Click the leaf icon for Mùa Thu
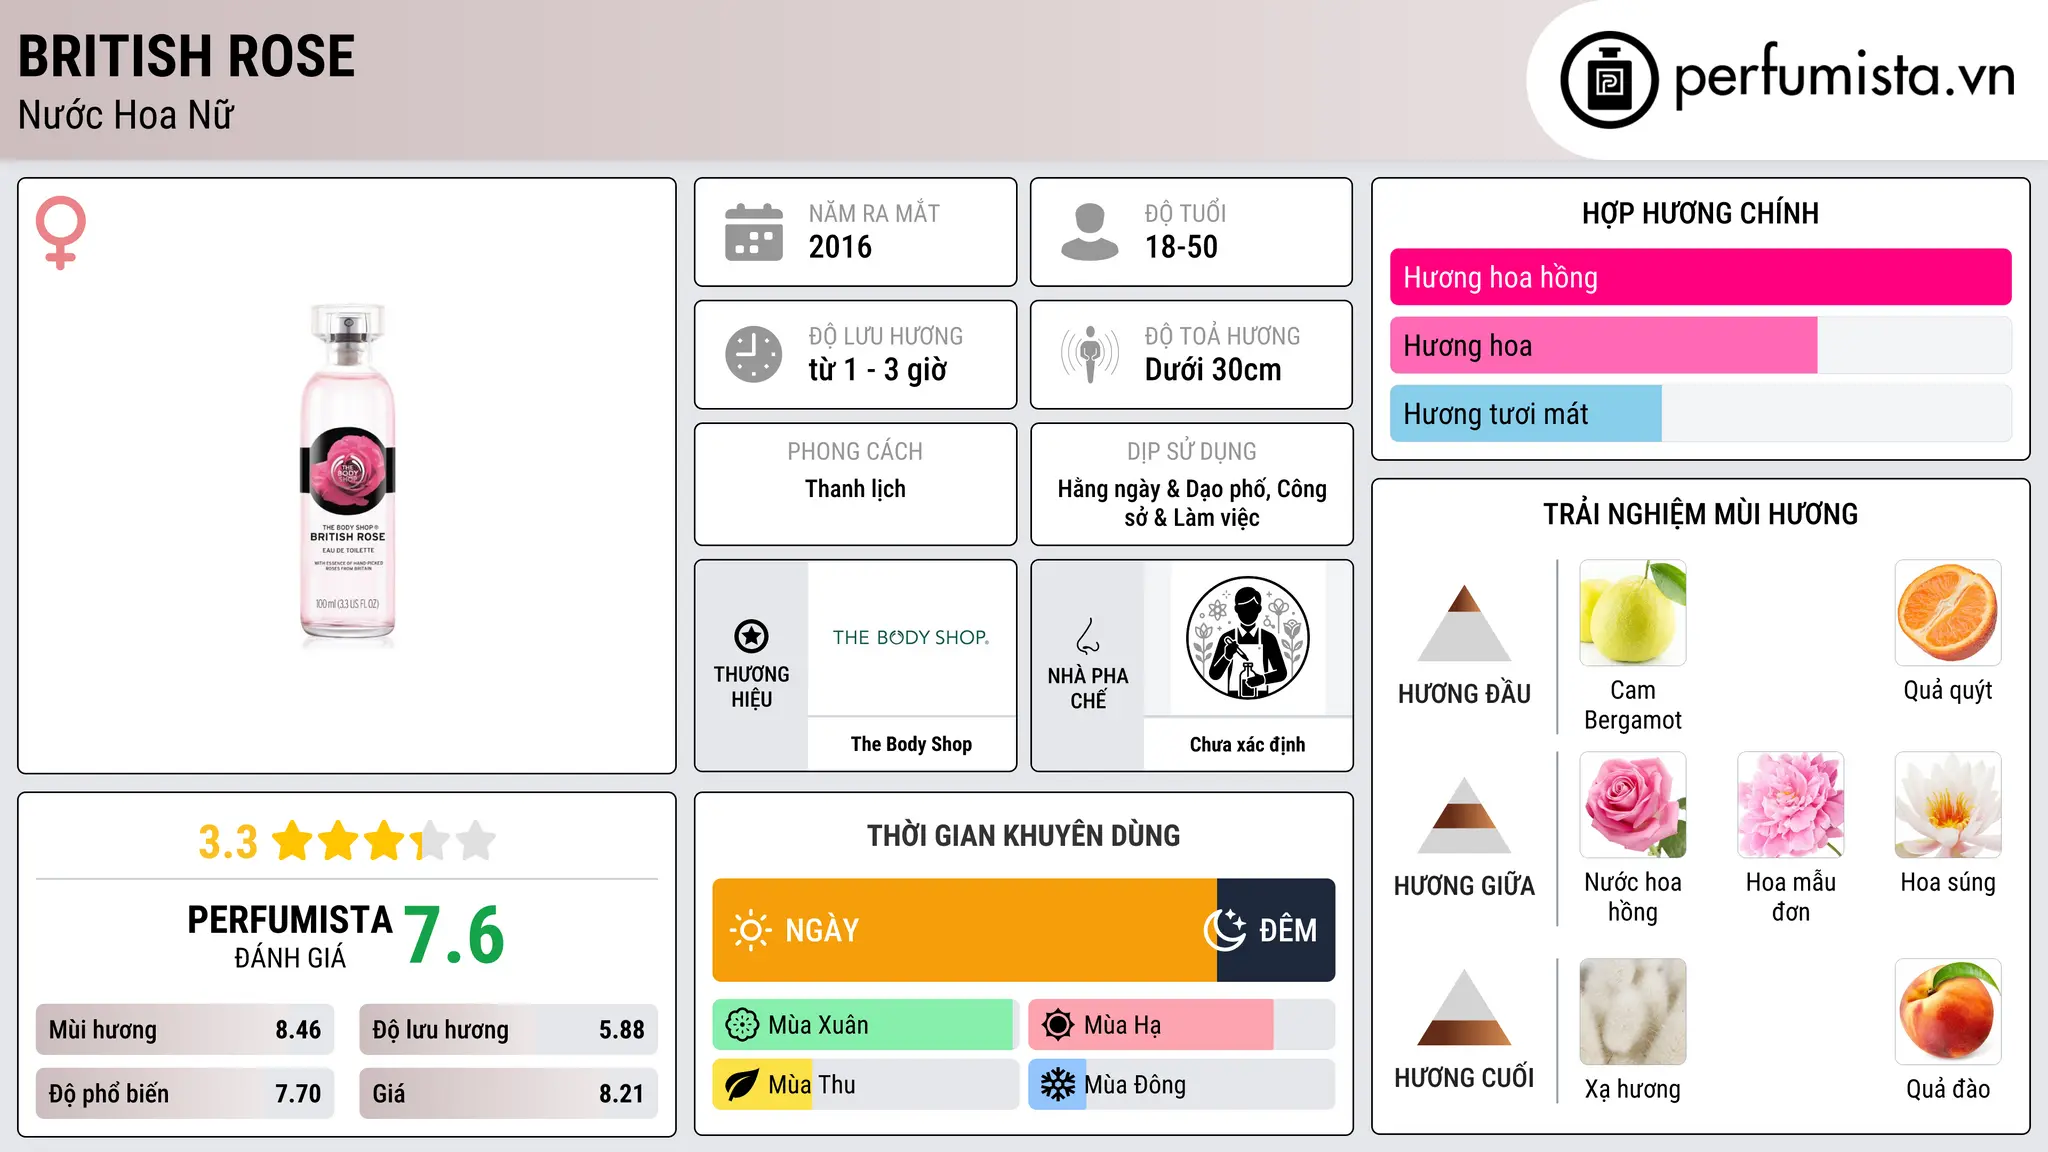The width and height of the screenshot is (2048, 1152). (742, 1085)
